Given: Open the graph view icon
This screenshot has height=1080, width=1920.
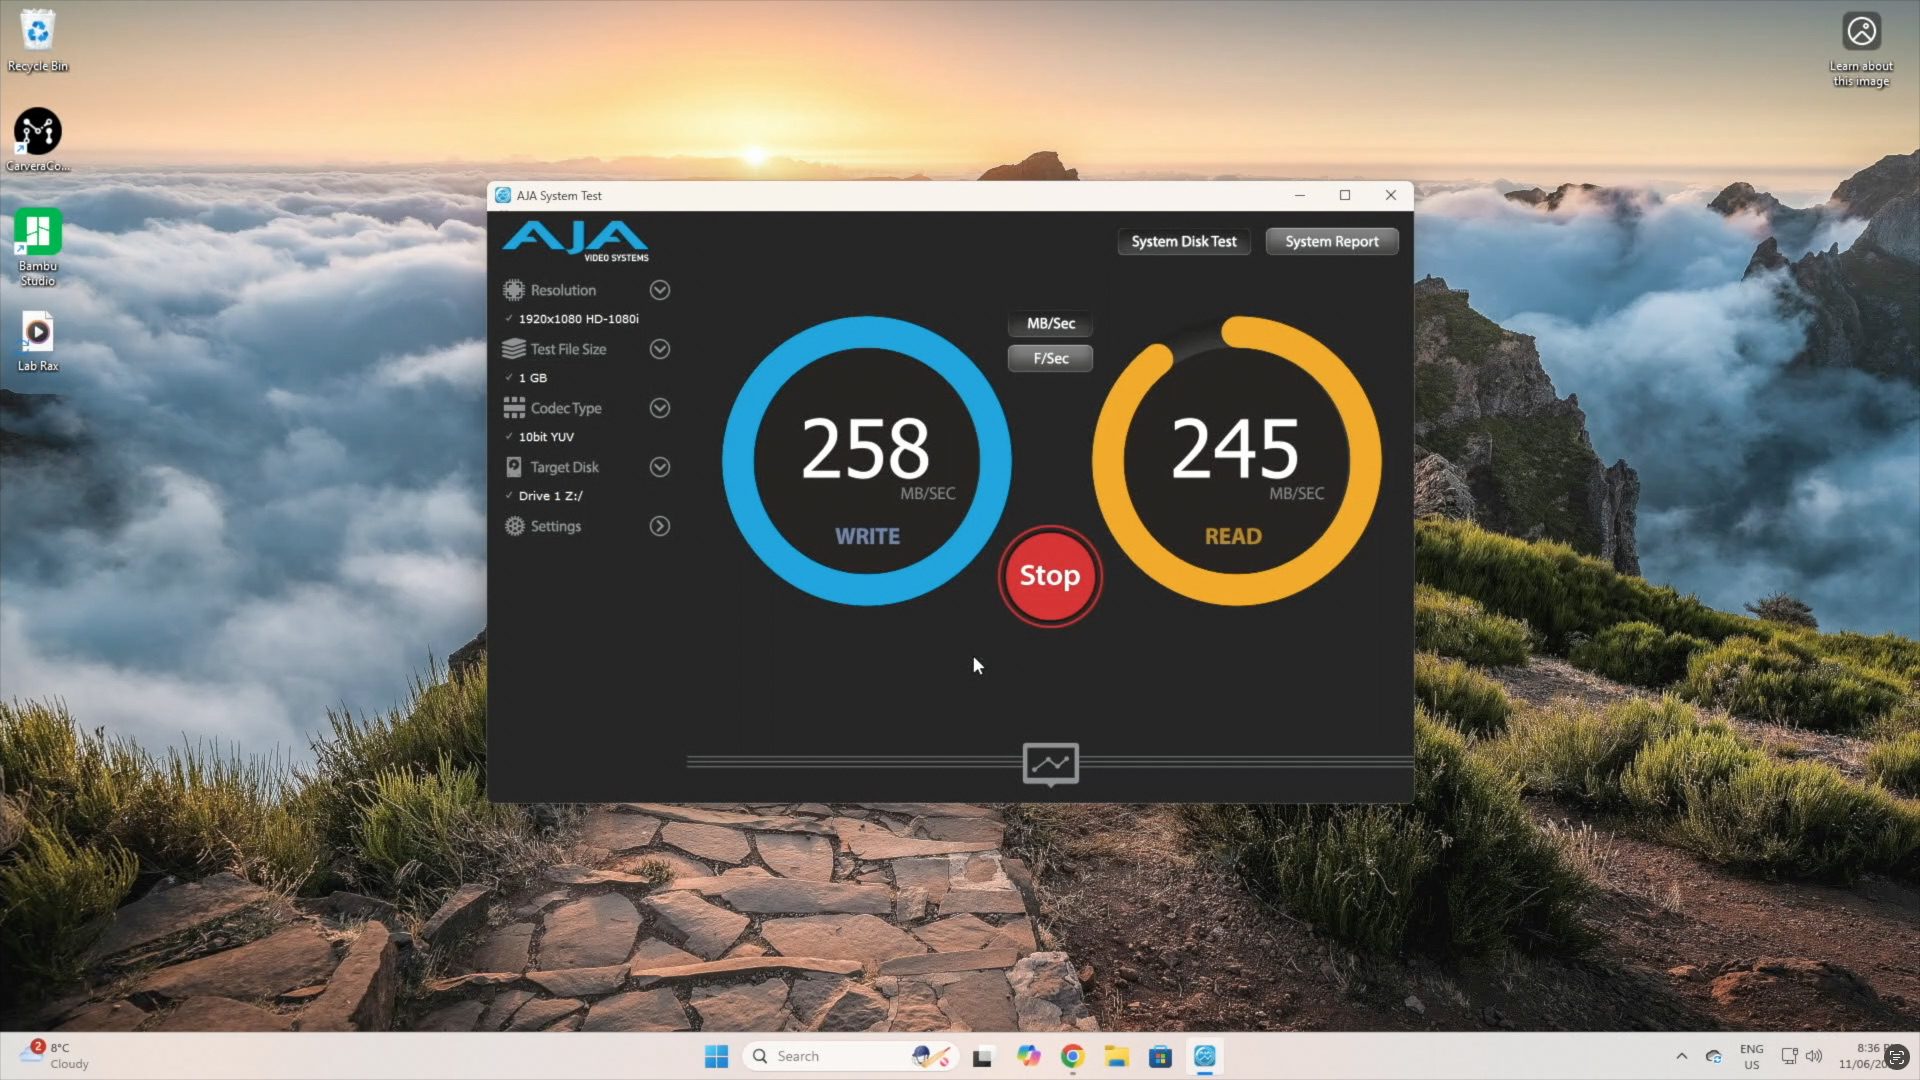Looking at the screenshot, I should pos(1050,764).
